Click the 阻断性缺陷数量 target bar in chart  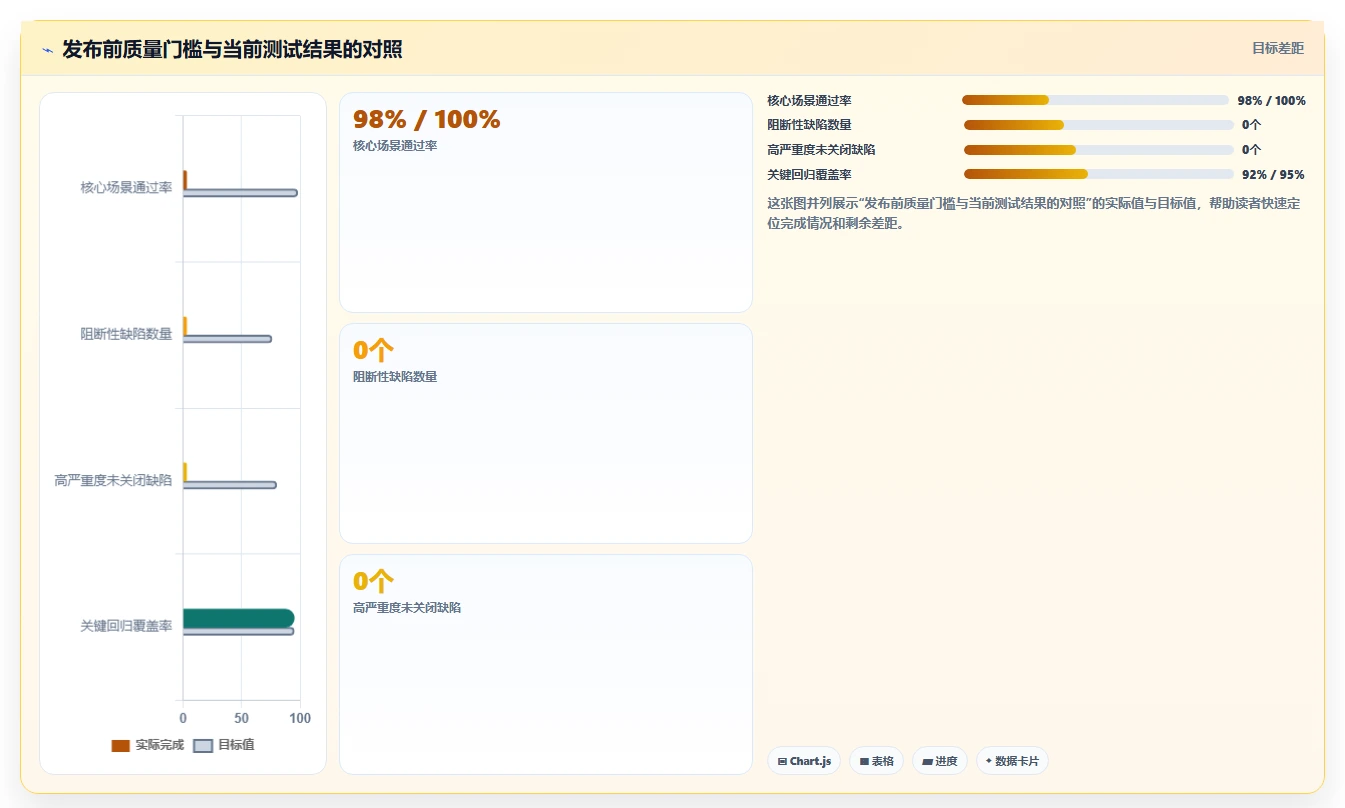(227, 339)
